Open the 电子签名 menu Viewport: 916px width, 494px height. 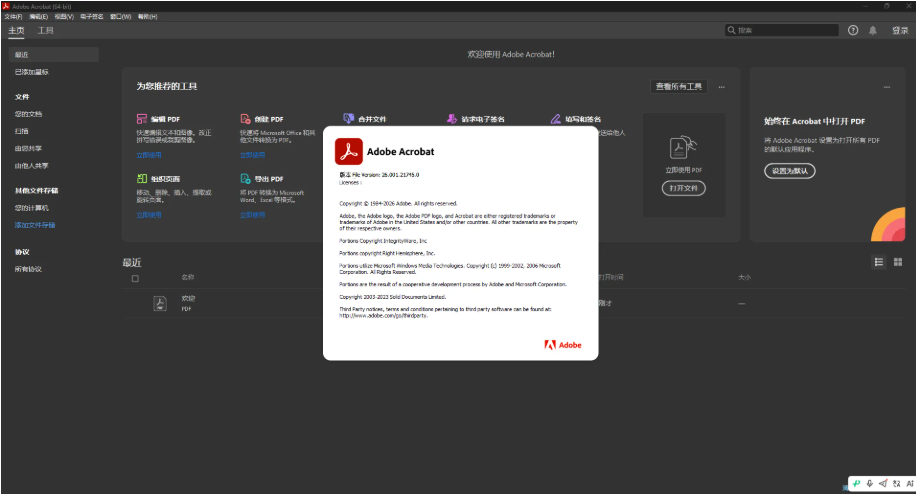92,17
